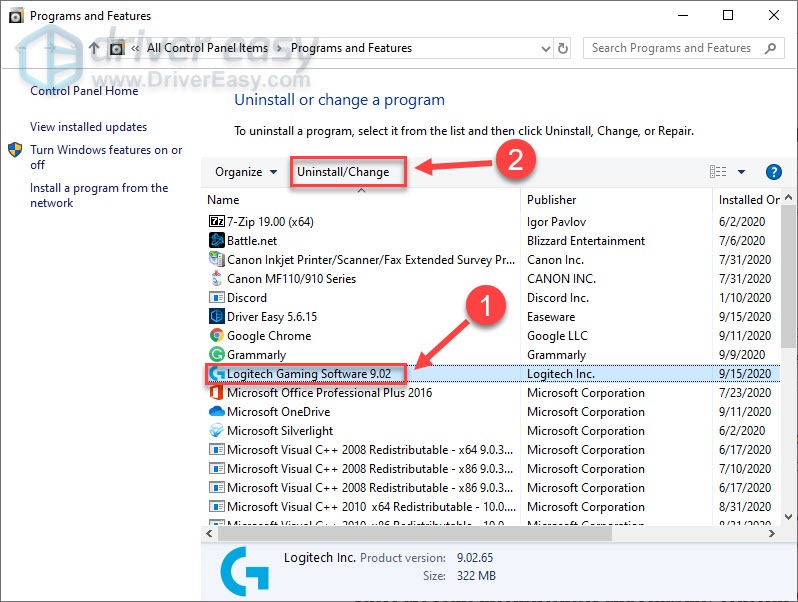The image size is (798, 602).
Task: Click the vertical scrollbar up arrow
Action: tap(788, 197)
